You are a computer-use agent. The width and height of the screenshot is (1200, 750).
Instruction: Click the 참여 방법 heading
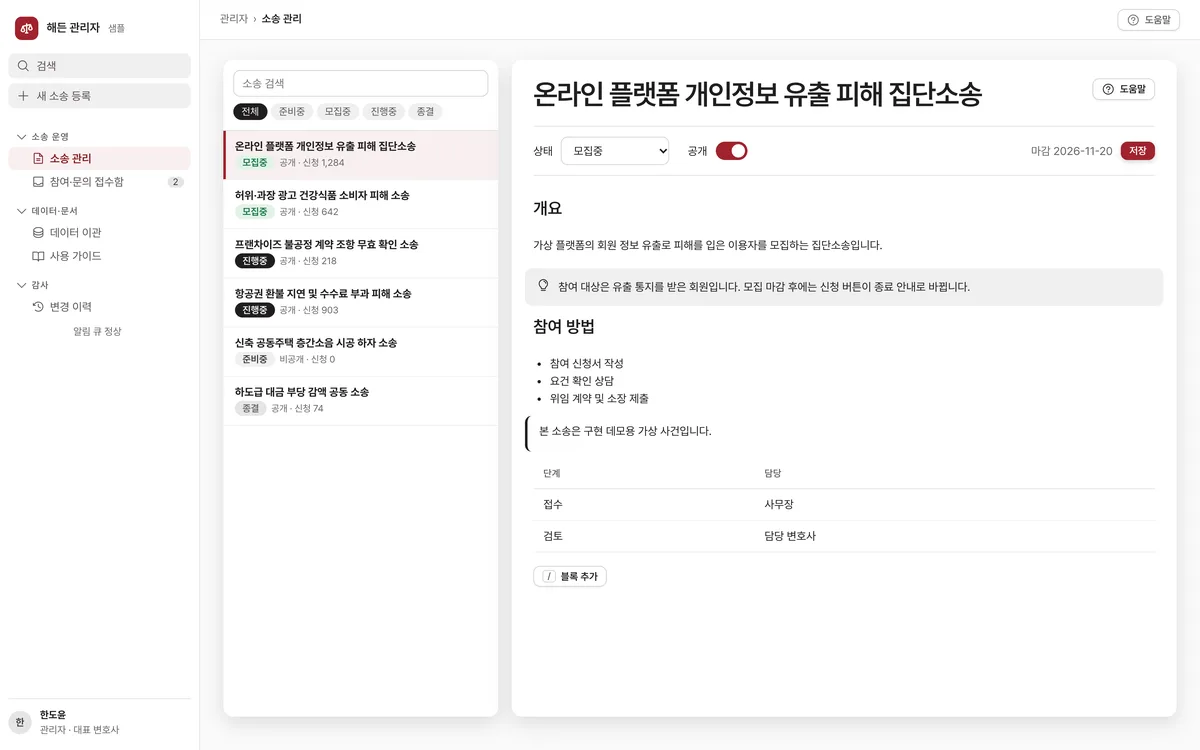point(564,326)
